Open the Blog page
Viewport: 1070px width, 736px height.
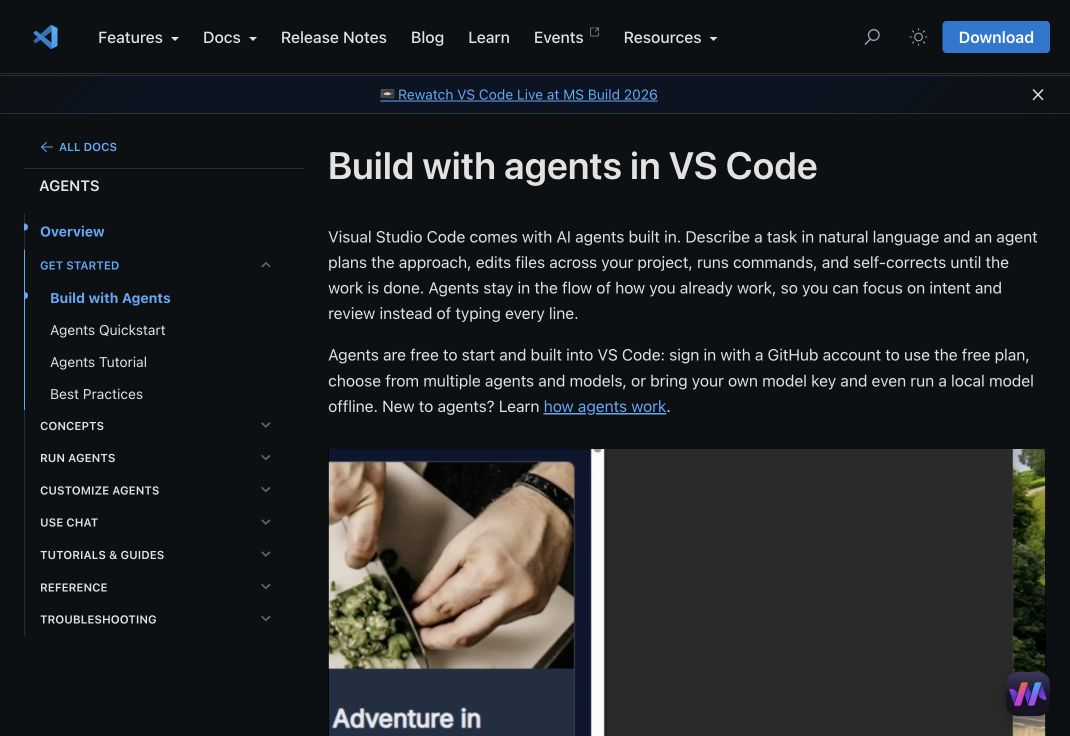coord(427,38)
